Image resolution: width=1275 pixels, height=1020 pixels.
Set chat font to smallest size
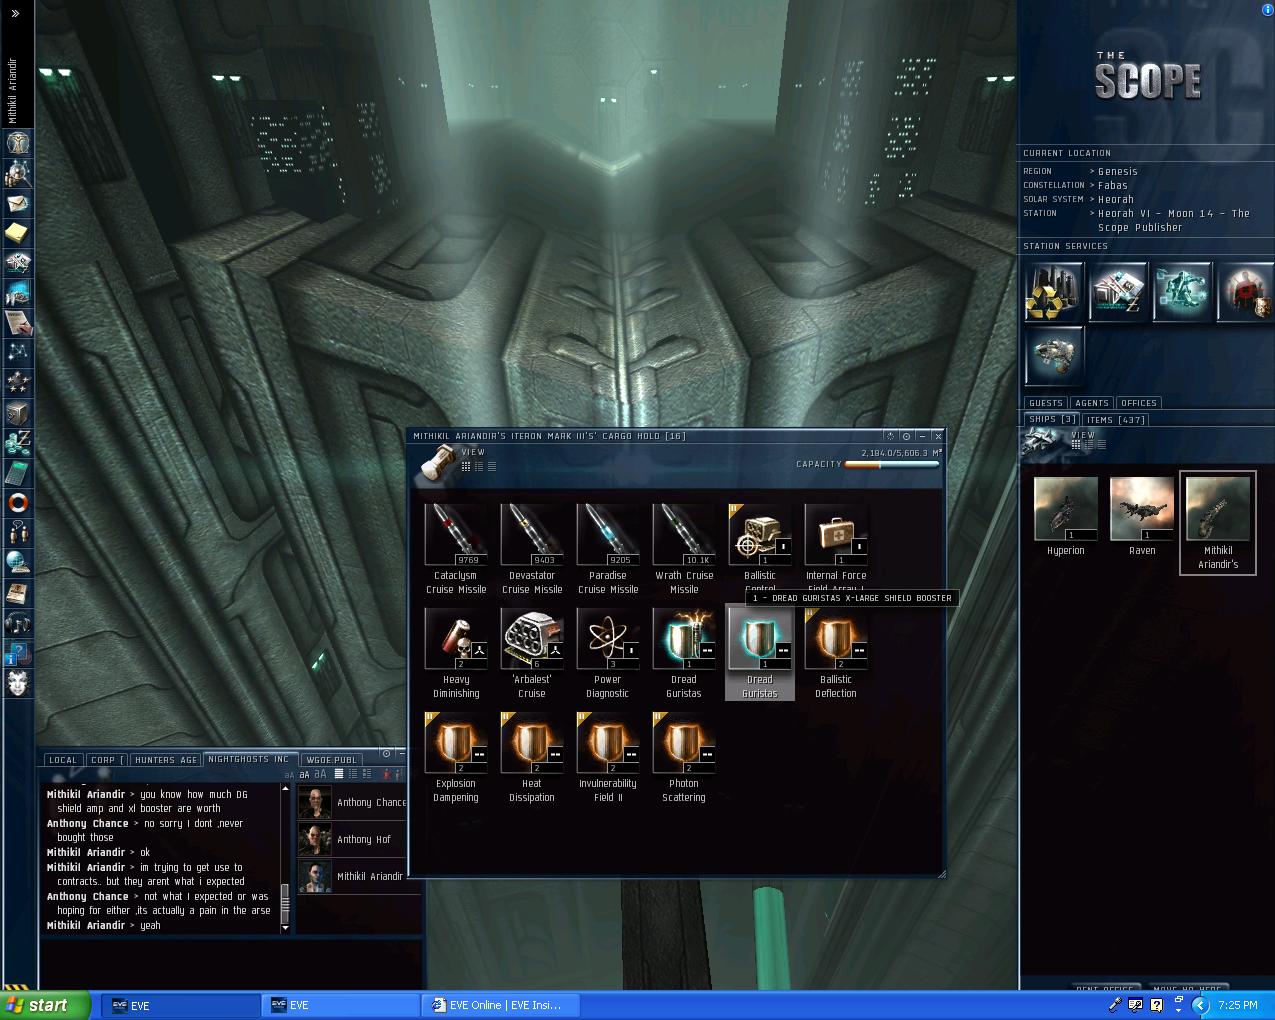tap(290, 774)
